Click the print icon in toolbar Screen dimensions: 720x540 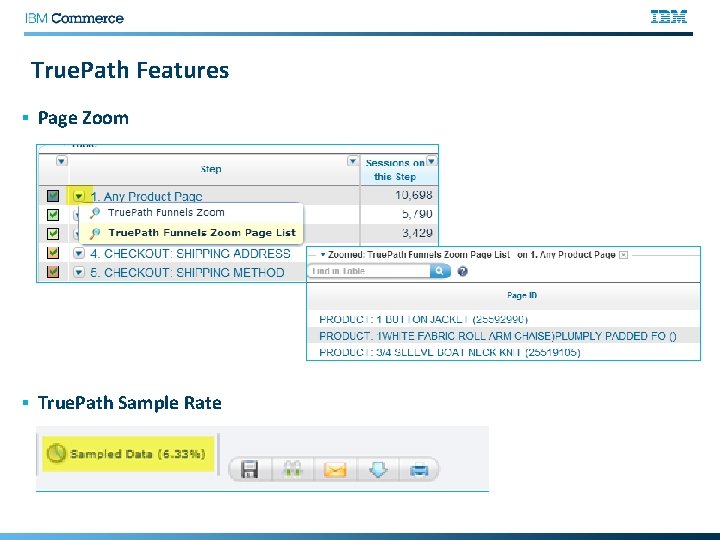[419, 470]
